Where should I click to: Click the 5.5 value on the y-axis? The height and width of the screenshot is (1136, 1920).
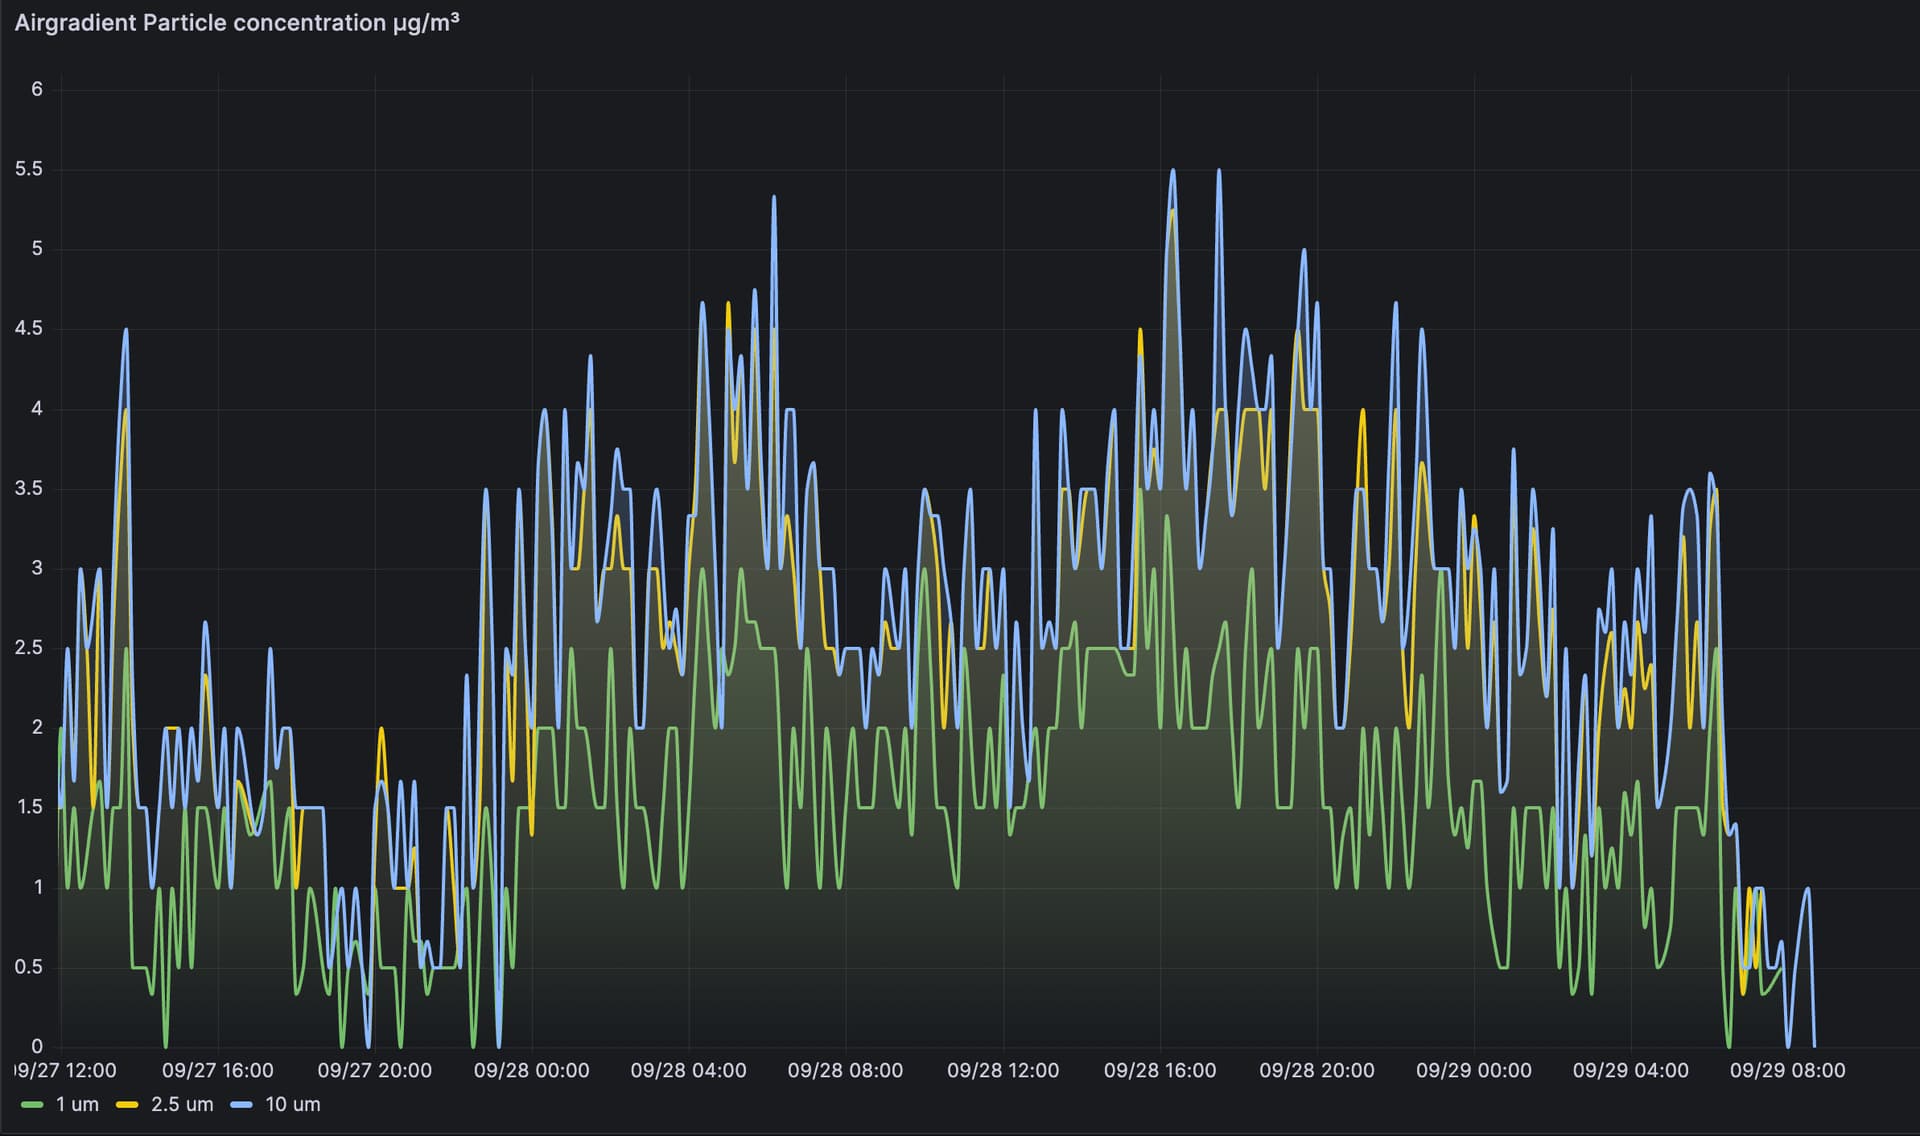tap(29, 169)
